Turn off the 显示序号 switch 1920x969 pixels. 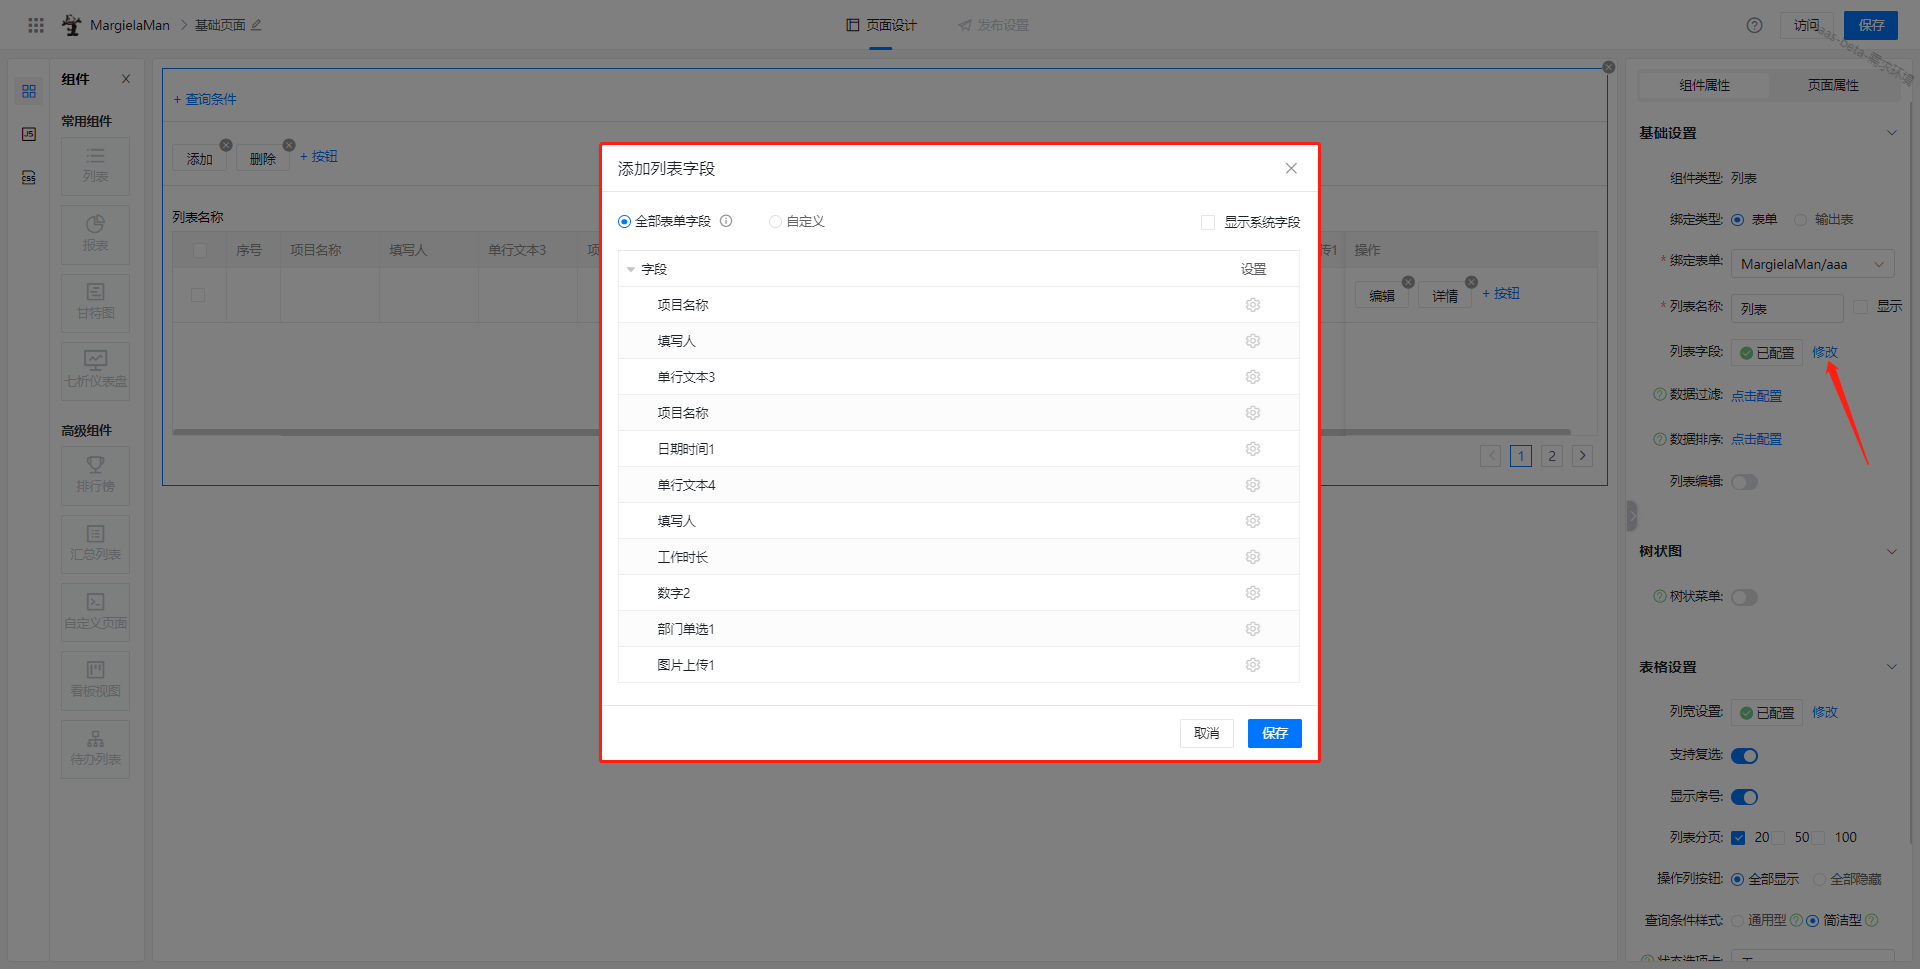click(1744, 797)
